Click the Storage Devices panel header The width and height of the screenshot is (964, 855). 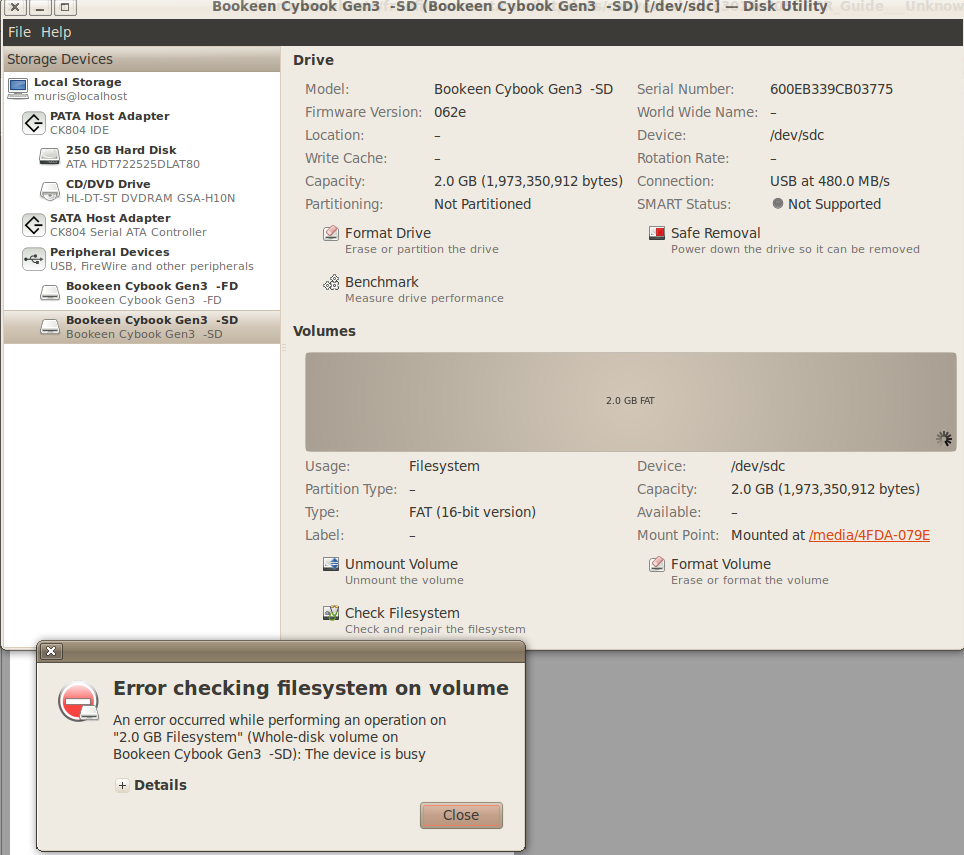(x=142, y=59)
